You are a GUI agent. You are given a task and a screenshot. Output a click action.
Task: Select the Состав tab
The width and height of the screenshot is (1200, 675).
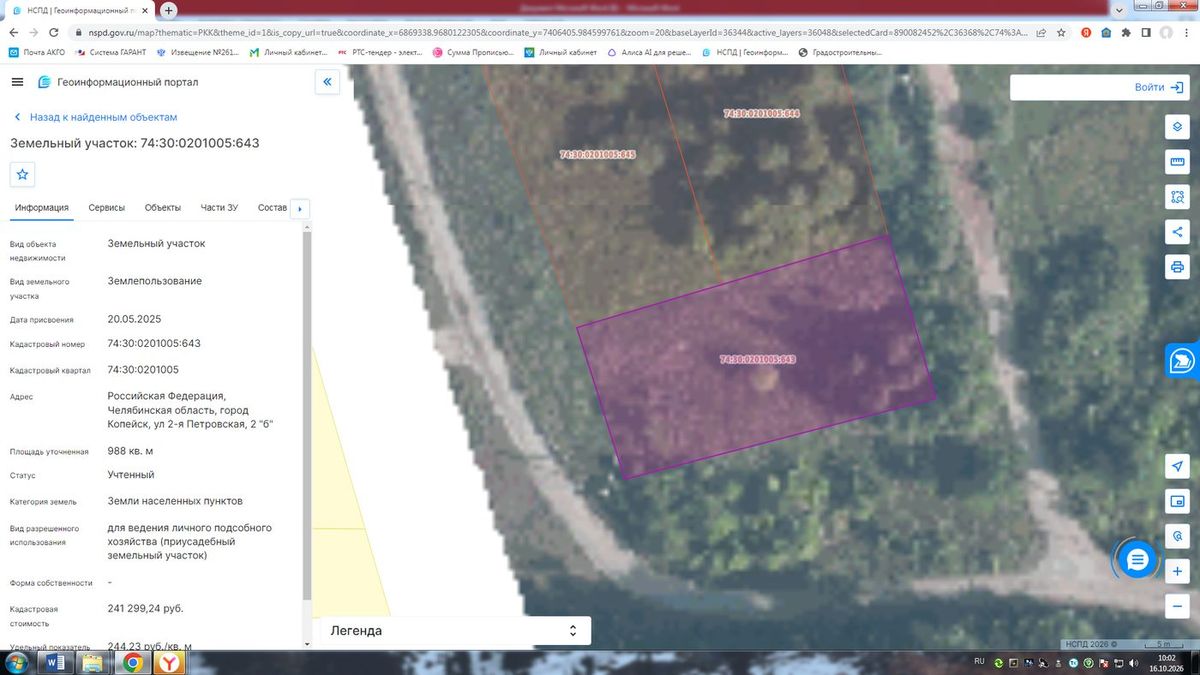tap(272, 208)
